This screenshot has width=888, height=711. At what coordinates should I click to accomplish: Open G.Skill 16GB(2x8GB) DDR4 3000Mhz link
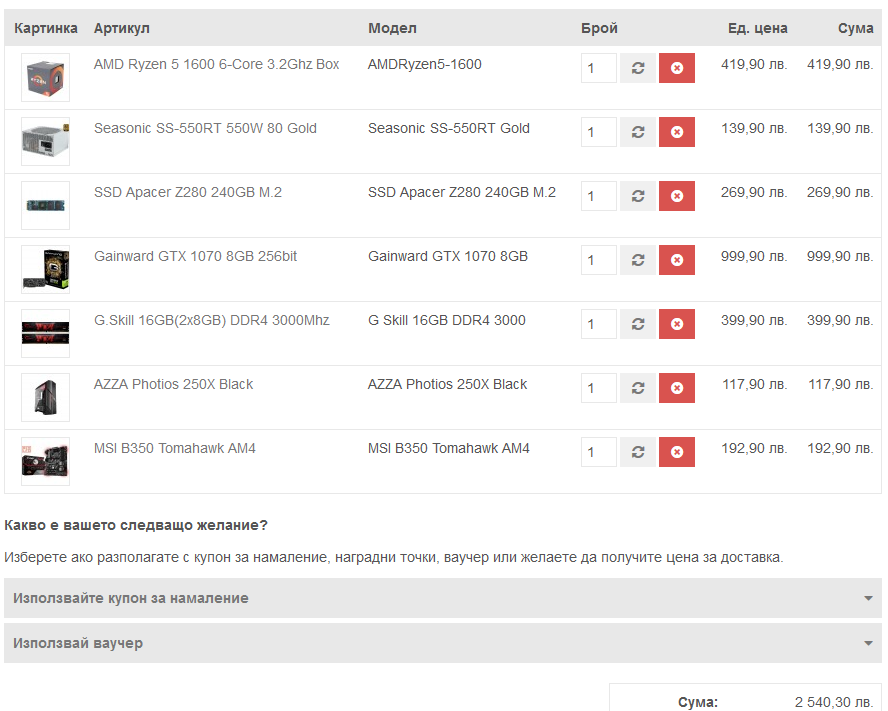point(211,321)
